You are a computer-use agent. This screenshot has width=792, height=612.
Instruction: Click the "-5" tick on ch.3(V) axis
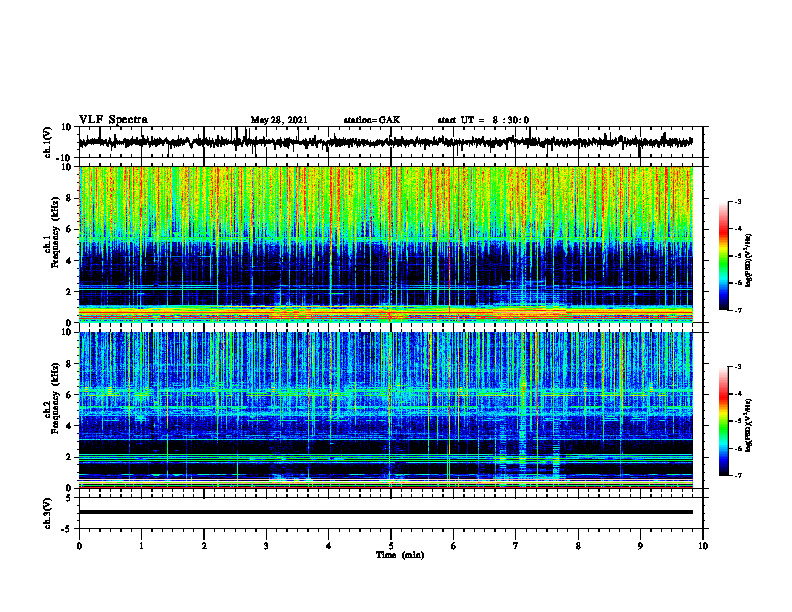coord(68,529)
